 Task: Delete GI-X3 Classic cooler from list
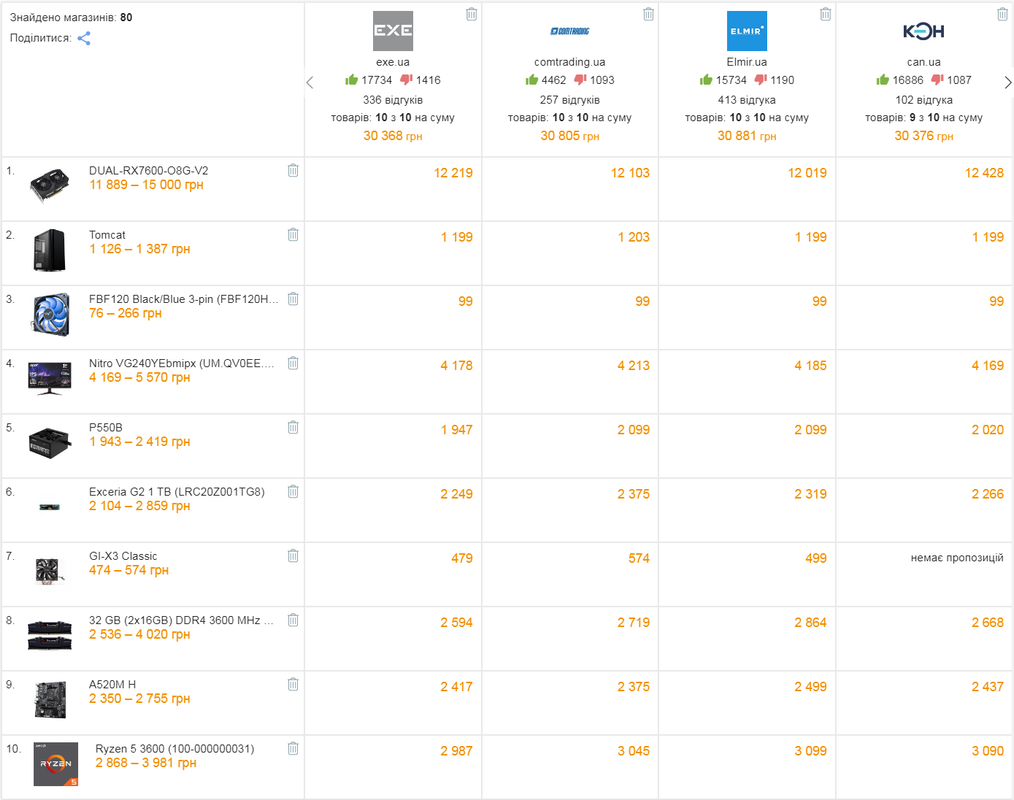[x=293, y=556]
